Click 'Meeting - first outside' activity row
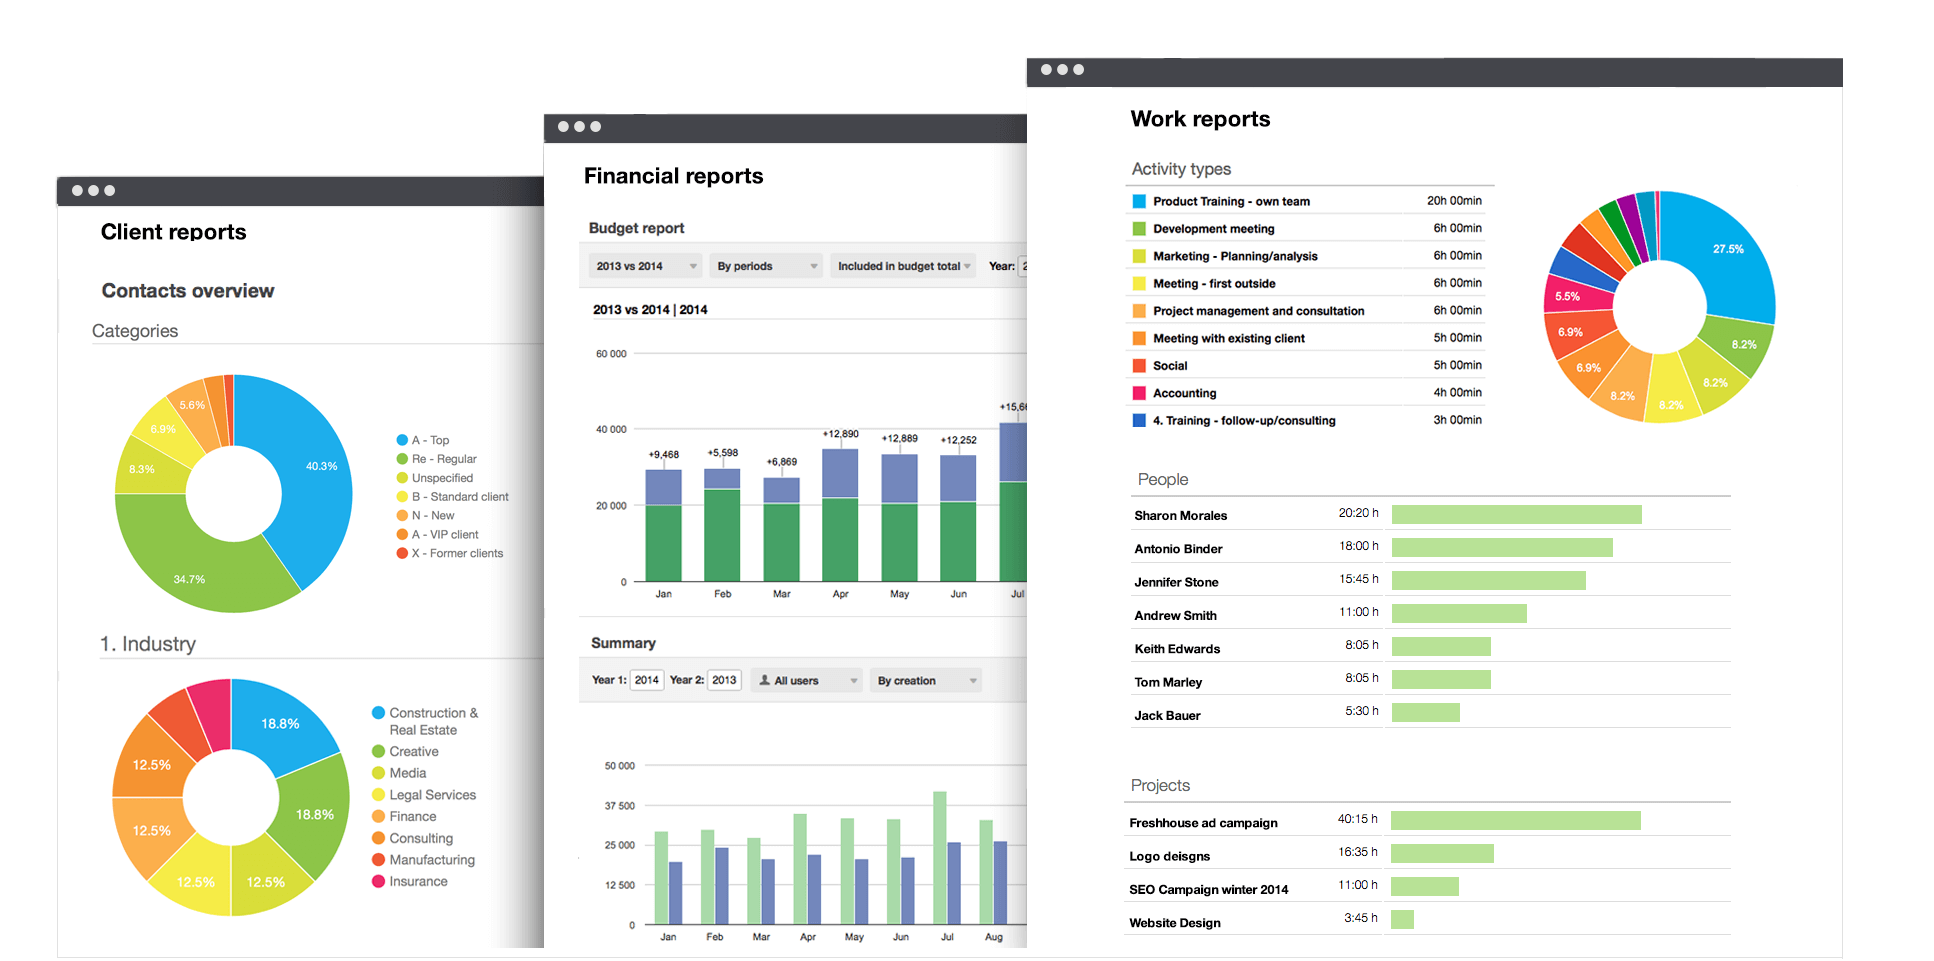This screenshot has height=961, width=1934. pyautogui.click(x=1307, y=284)
